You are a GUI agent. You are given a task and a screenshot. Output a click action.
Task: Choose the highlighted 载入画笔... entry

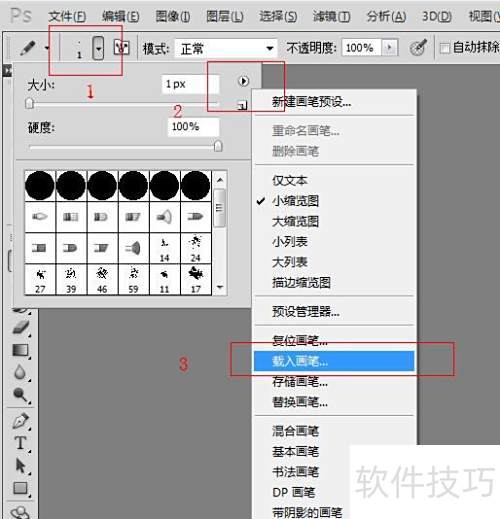coord(334,361)
